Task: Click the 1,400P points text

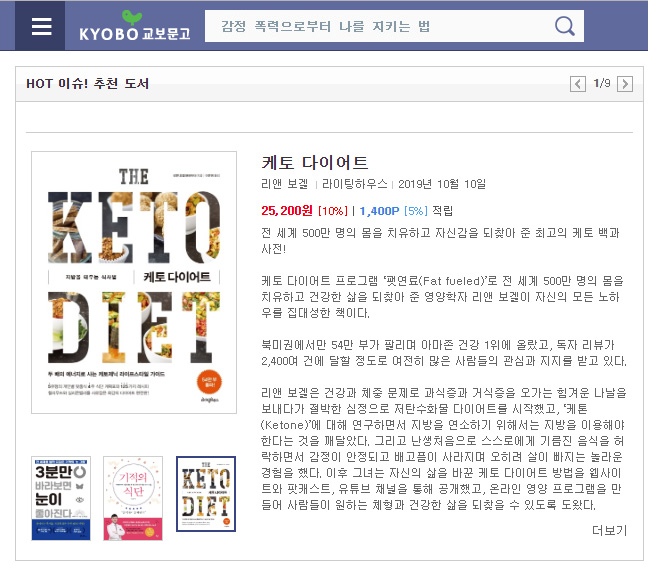Action: click(379, 211)
